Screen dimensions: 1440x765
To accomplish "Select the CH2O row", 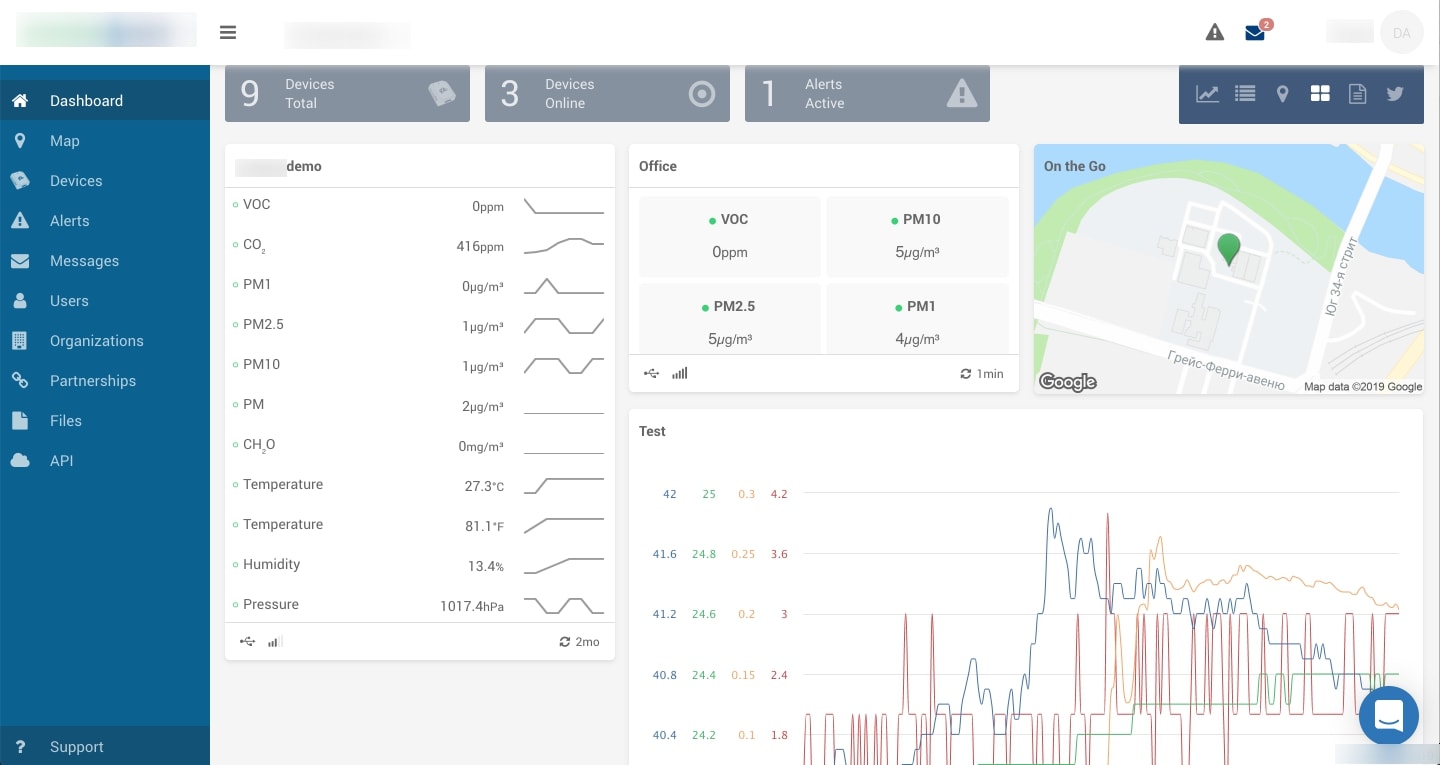I will pos(420,445).
